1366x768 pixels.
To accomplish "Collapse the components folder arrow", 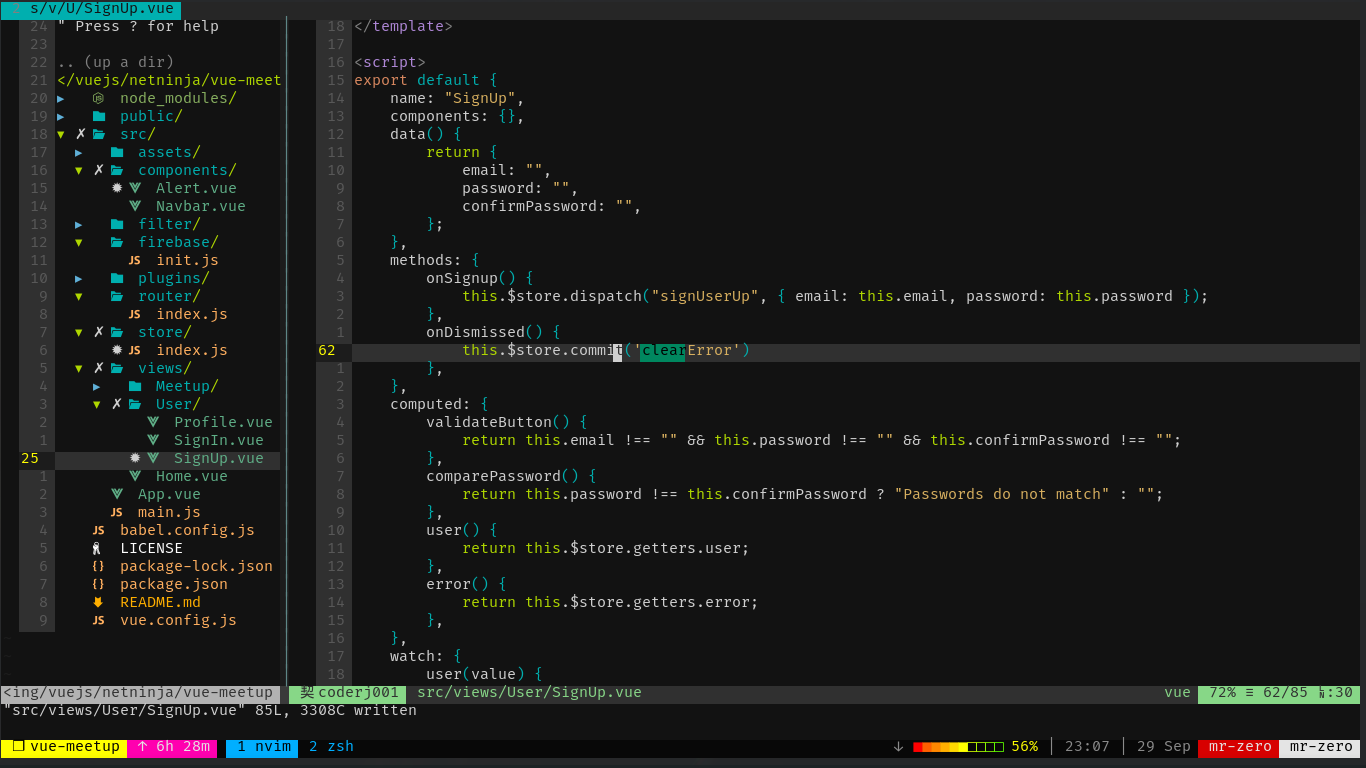I will click(79, 170).
